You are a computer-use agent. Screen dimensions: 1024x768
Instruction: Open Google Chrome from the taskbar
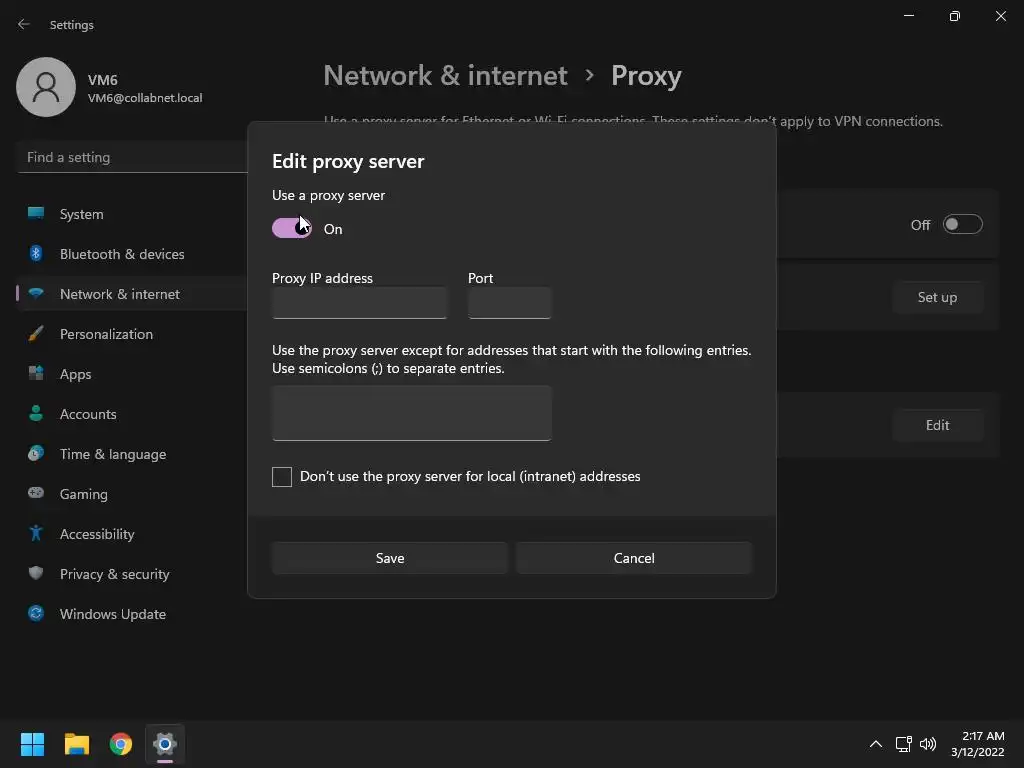pyautogui.click(x=121, y=744)
